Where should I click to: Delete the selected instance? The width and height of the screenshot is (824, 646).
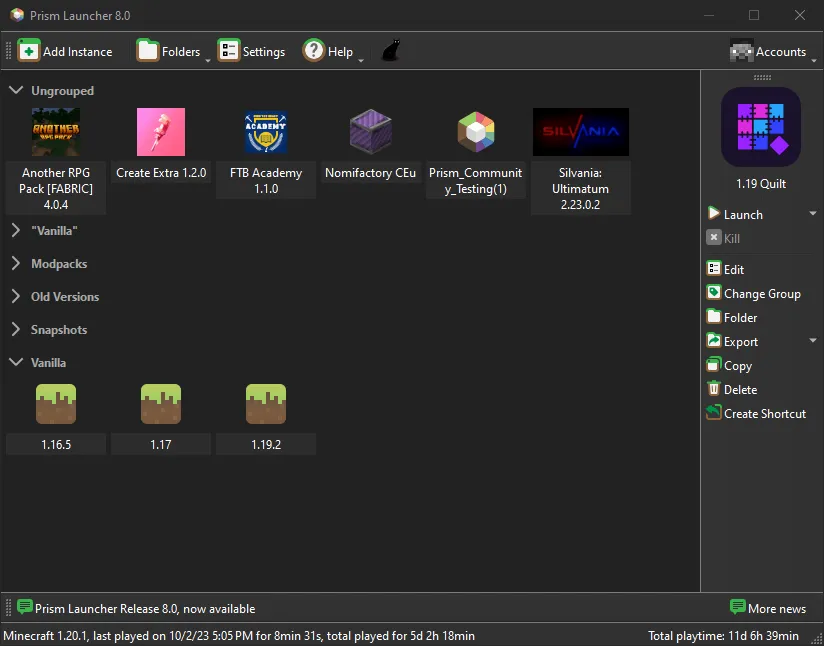click(x=732, y=389)
